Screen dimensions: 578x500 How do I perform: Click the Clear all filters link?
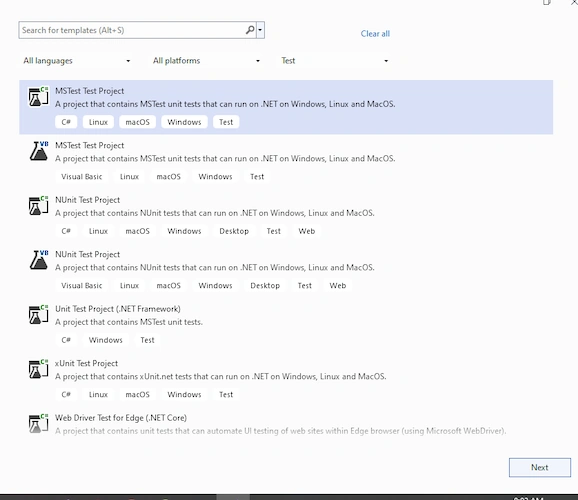click(375, 34)
